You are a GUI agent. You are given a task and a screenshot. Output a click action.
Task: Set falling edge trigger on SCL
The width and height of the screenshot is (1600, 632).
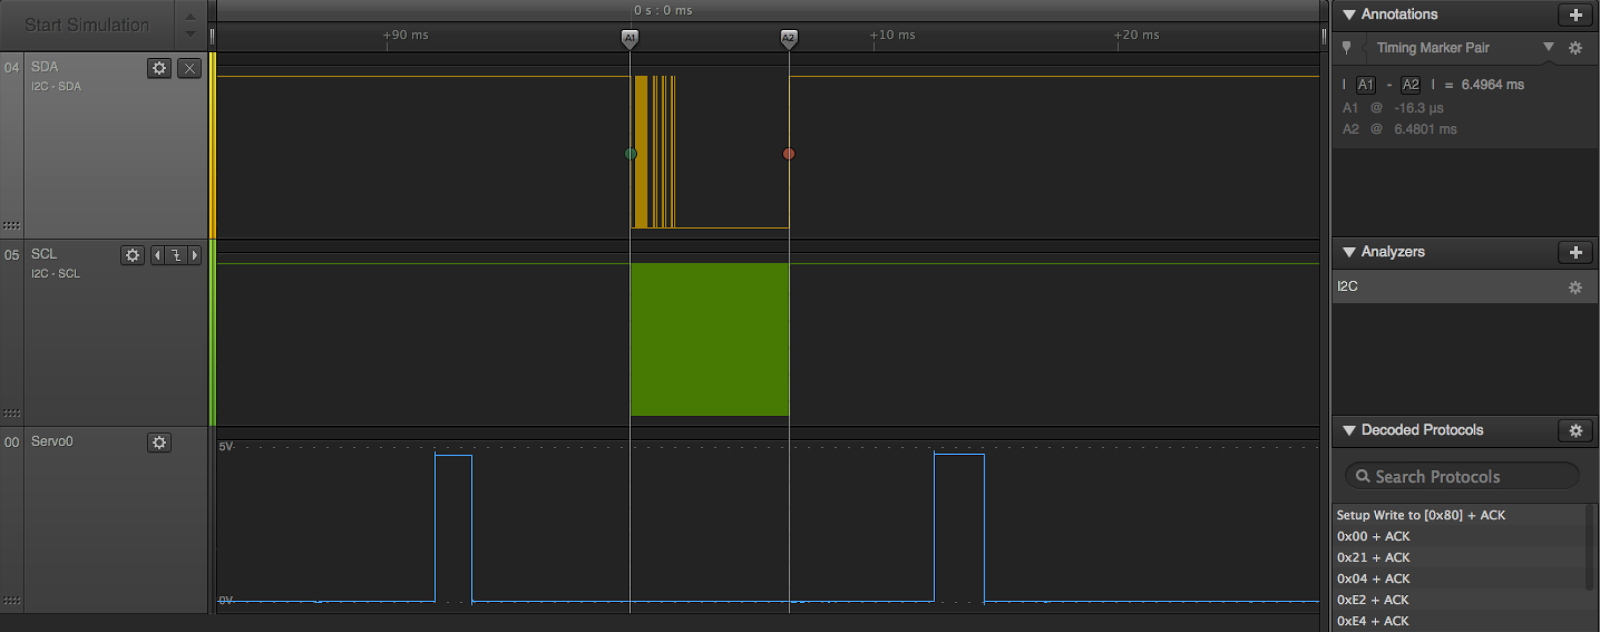[x=176, y=255]
